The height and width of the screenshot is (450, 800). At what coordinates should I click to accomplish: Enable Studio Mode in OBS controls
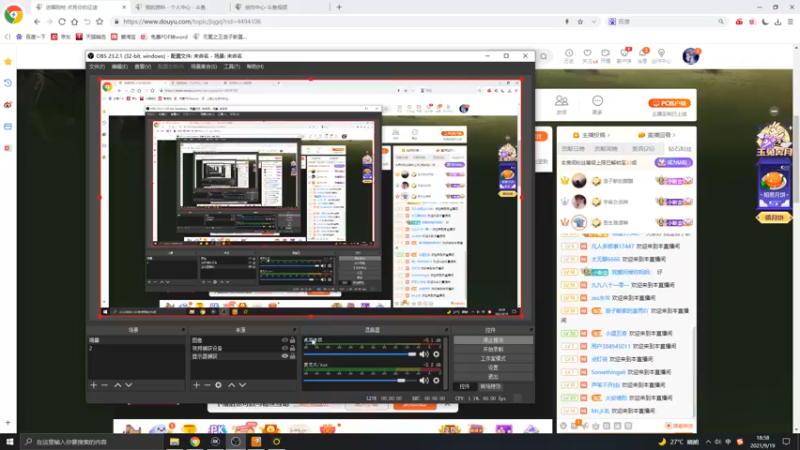point(493,359)
